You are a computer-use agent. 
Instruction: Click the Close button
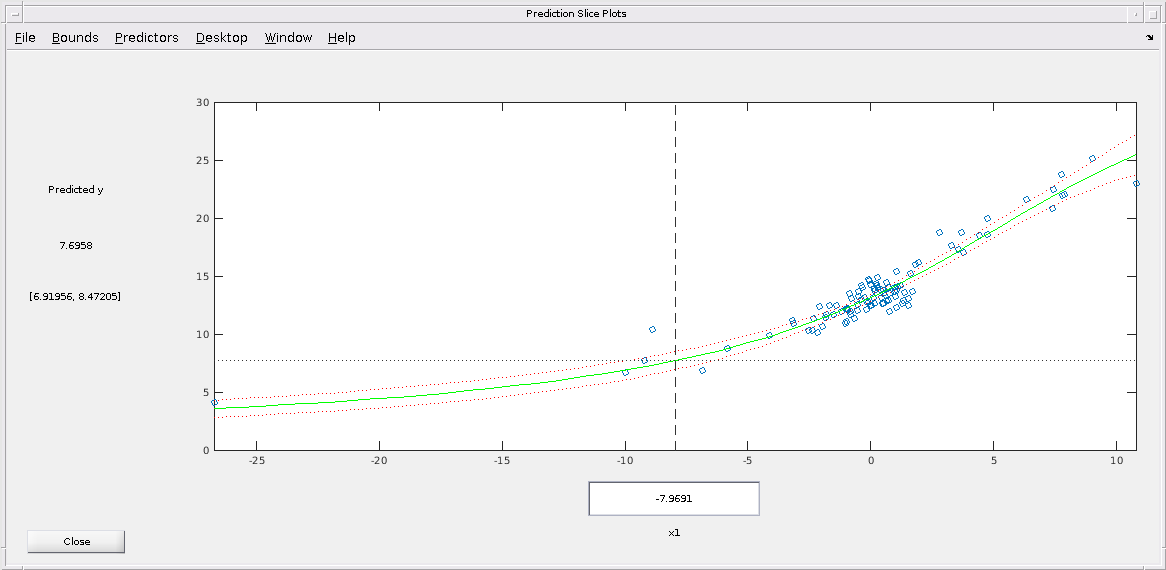77,542
